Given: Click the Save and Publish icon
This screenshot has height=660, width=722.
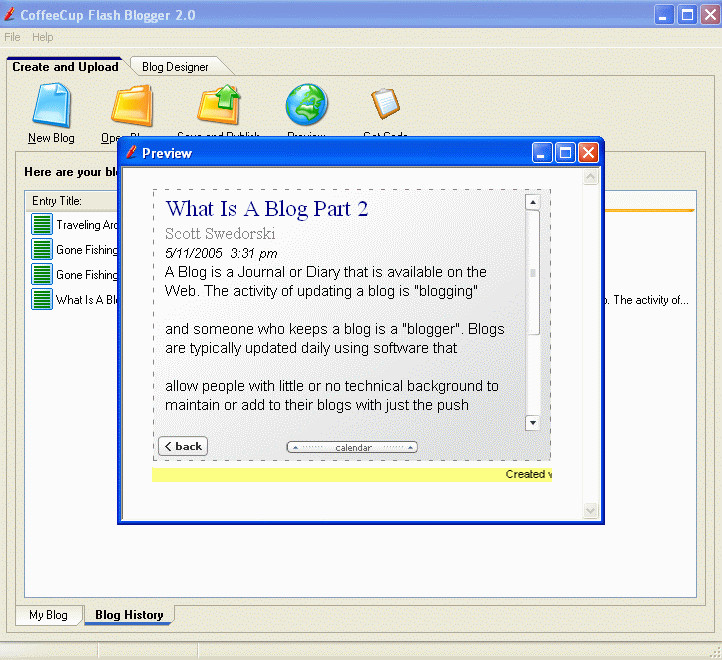Looking at the screenshot, I should tap(219, 105).
